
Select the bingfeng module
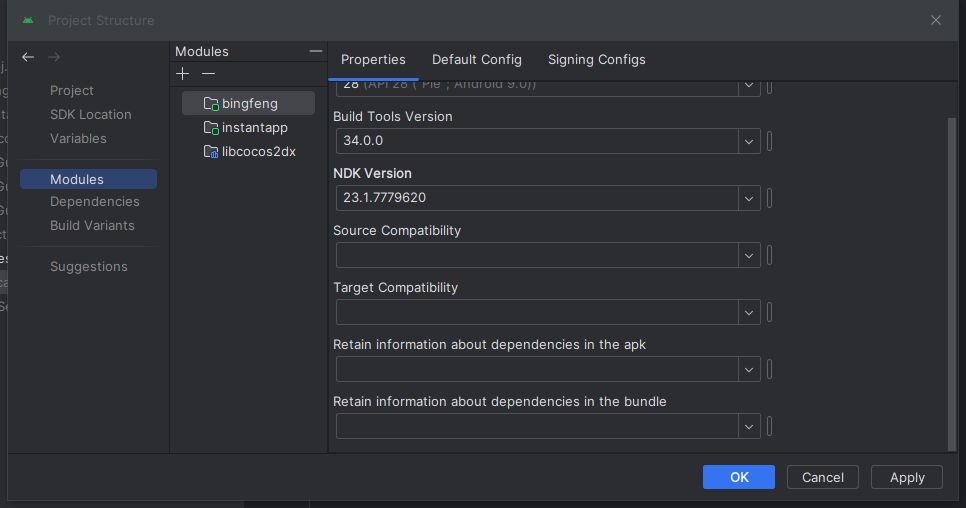[249, 103]
